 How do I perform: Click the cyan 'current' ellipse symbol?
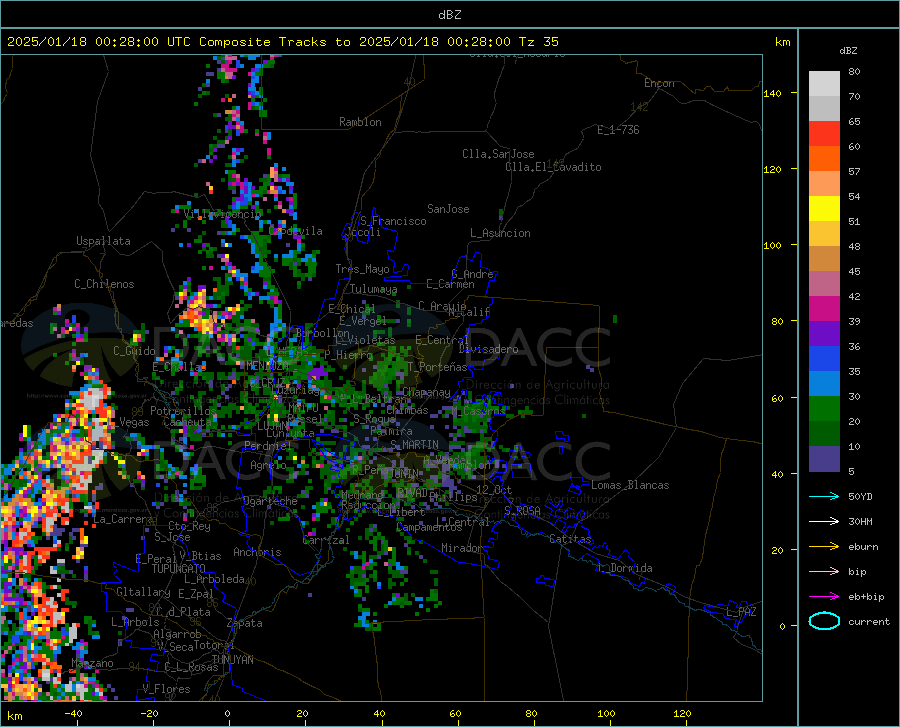(x=824, y=621)
